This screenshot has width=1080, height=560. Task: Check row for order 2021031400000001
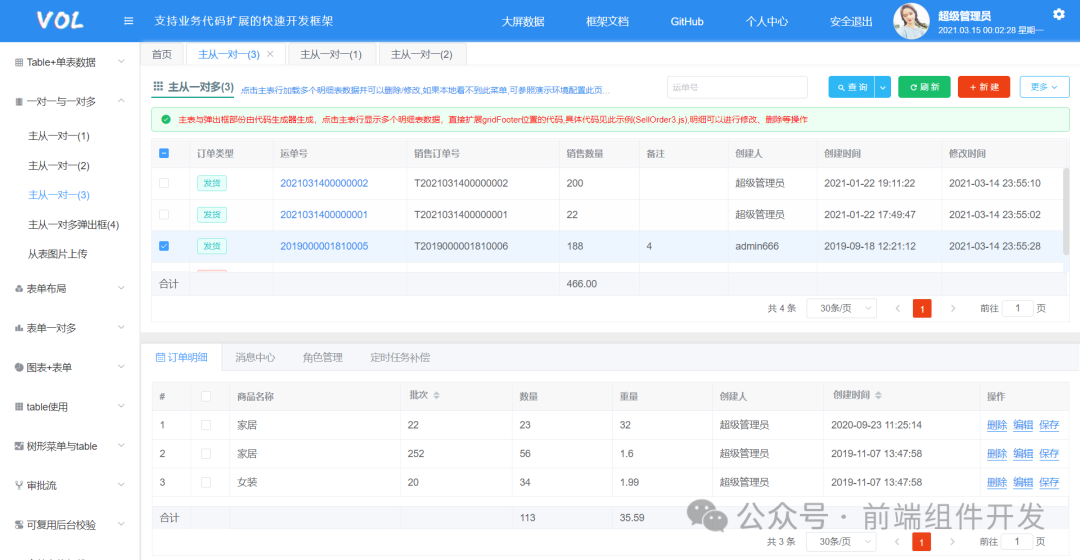164,215
